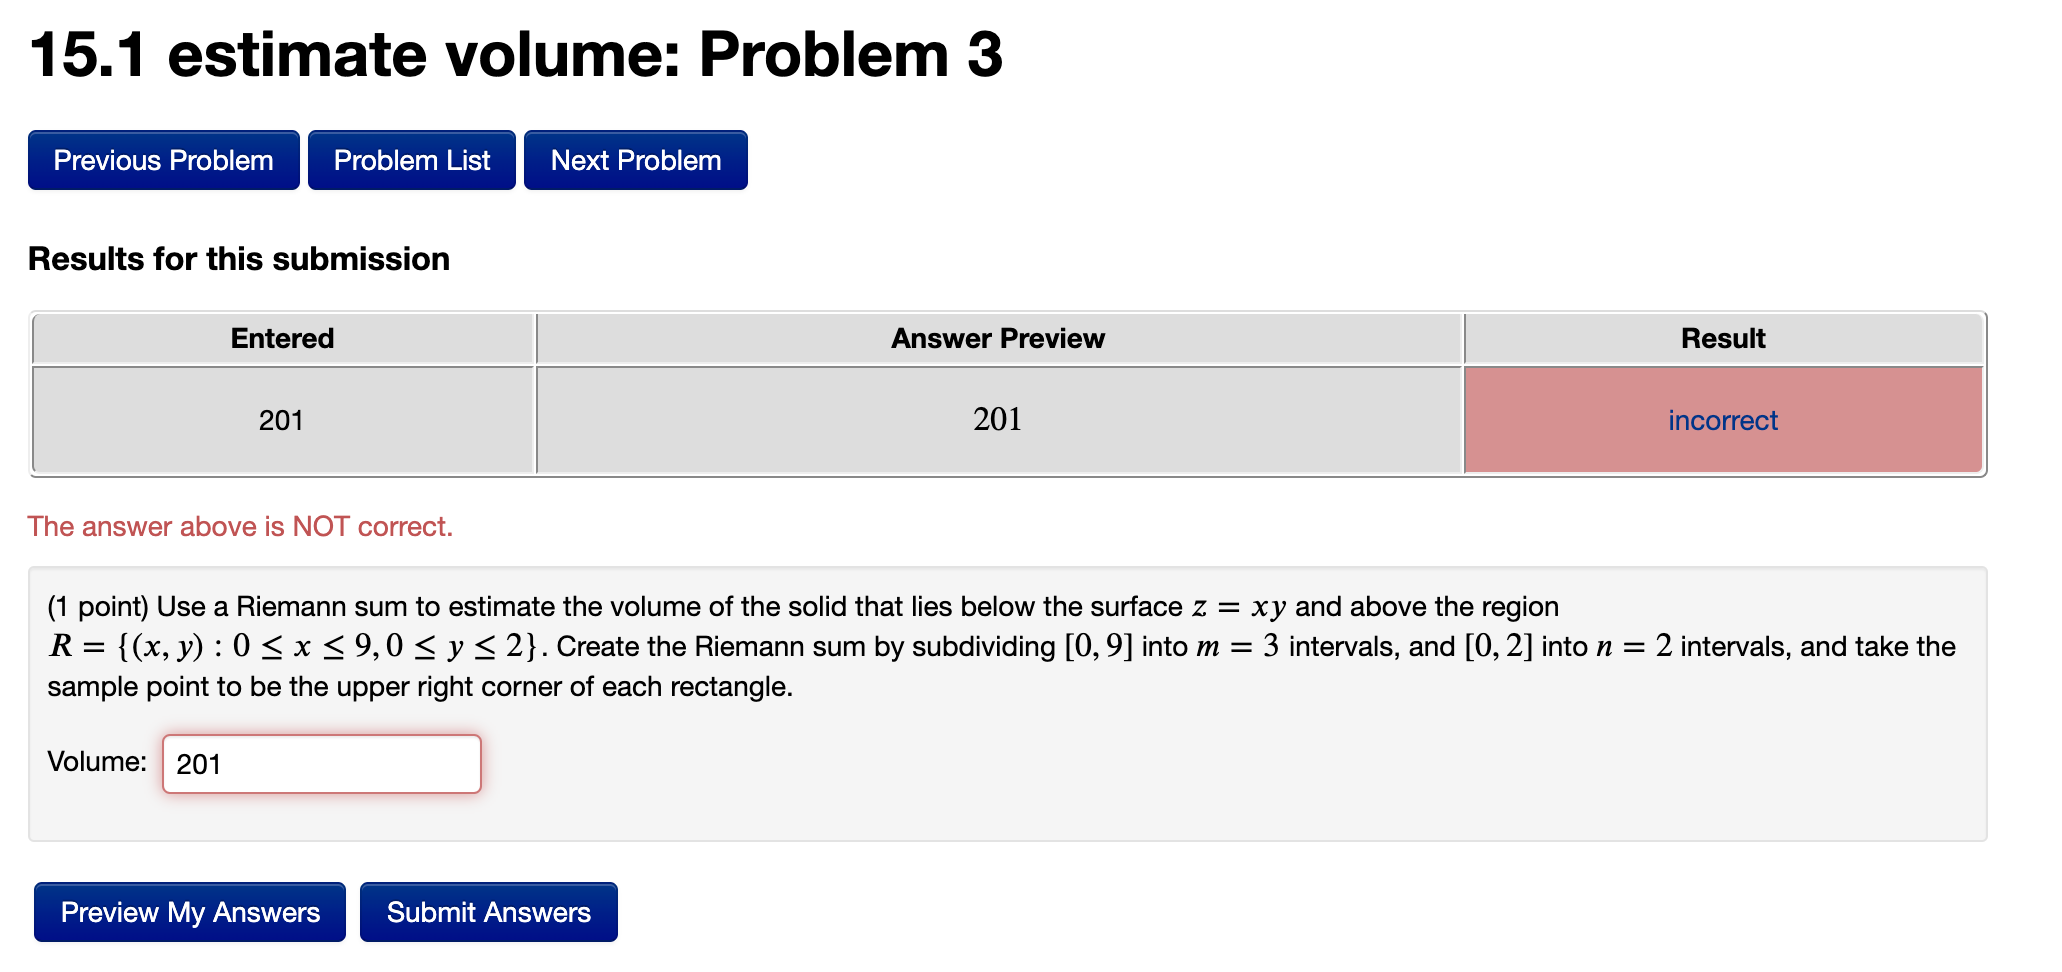This screenshot has height=972, width=2062.
Task: Open the Problem List
Action: tap(411, 159)
